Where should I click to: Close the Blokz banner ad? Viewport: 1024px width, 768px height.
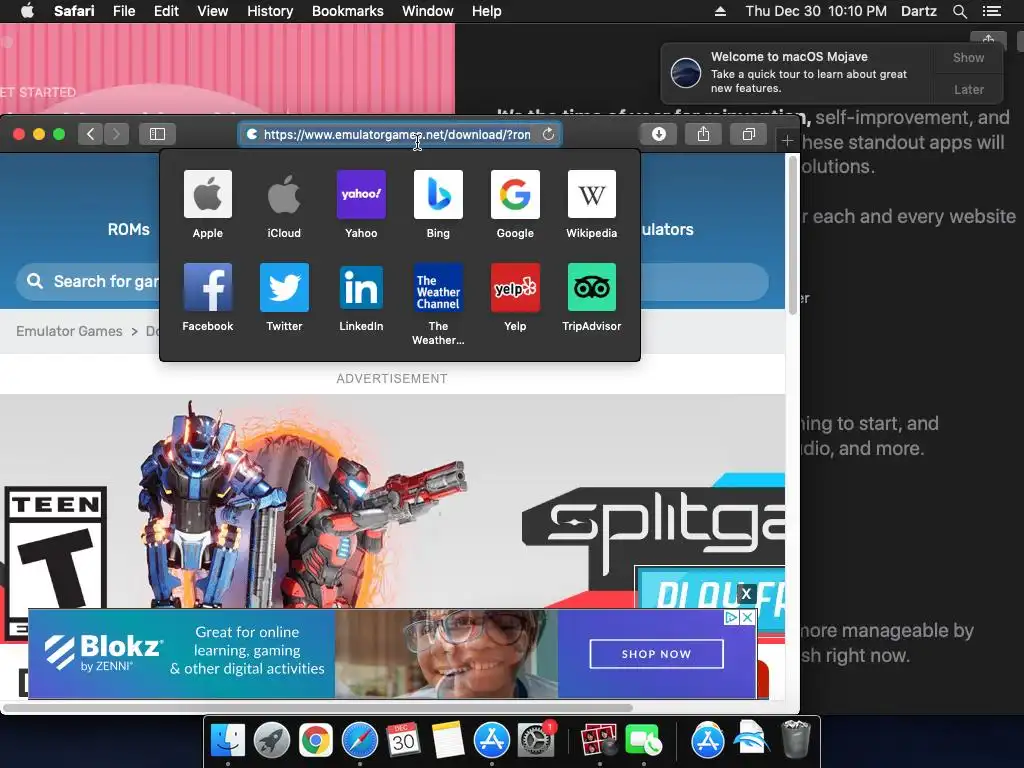point(748,617)
